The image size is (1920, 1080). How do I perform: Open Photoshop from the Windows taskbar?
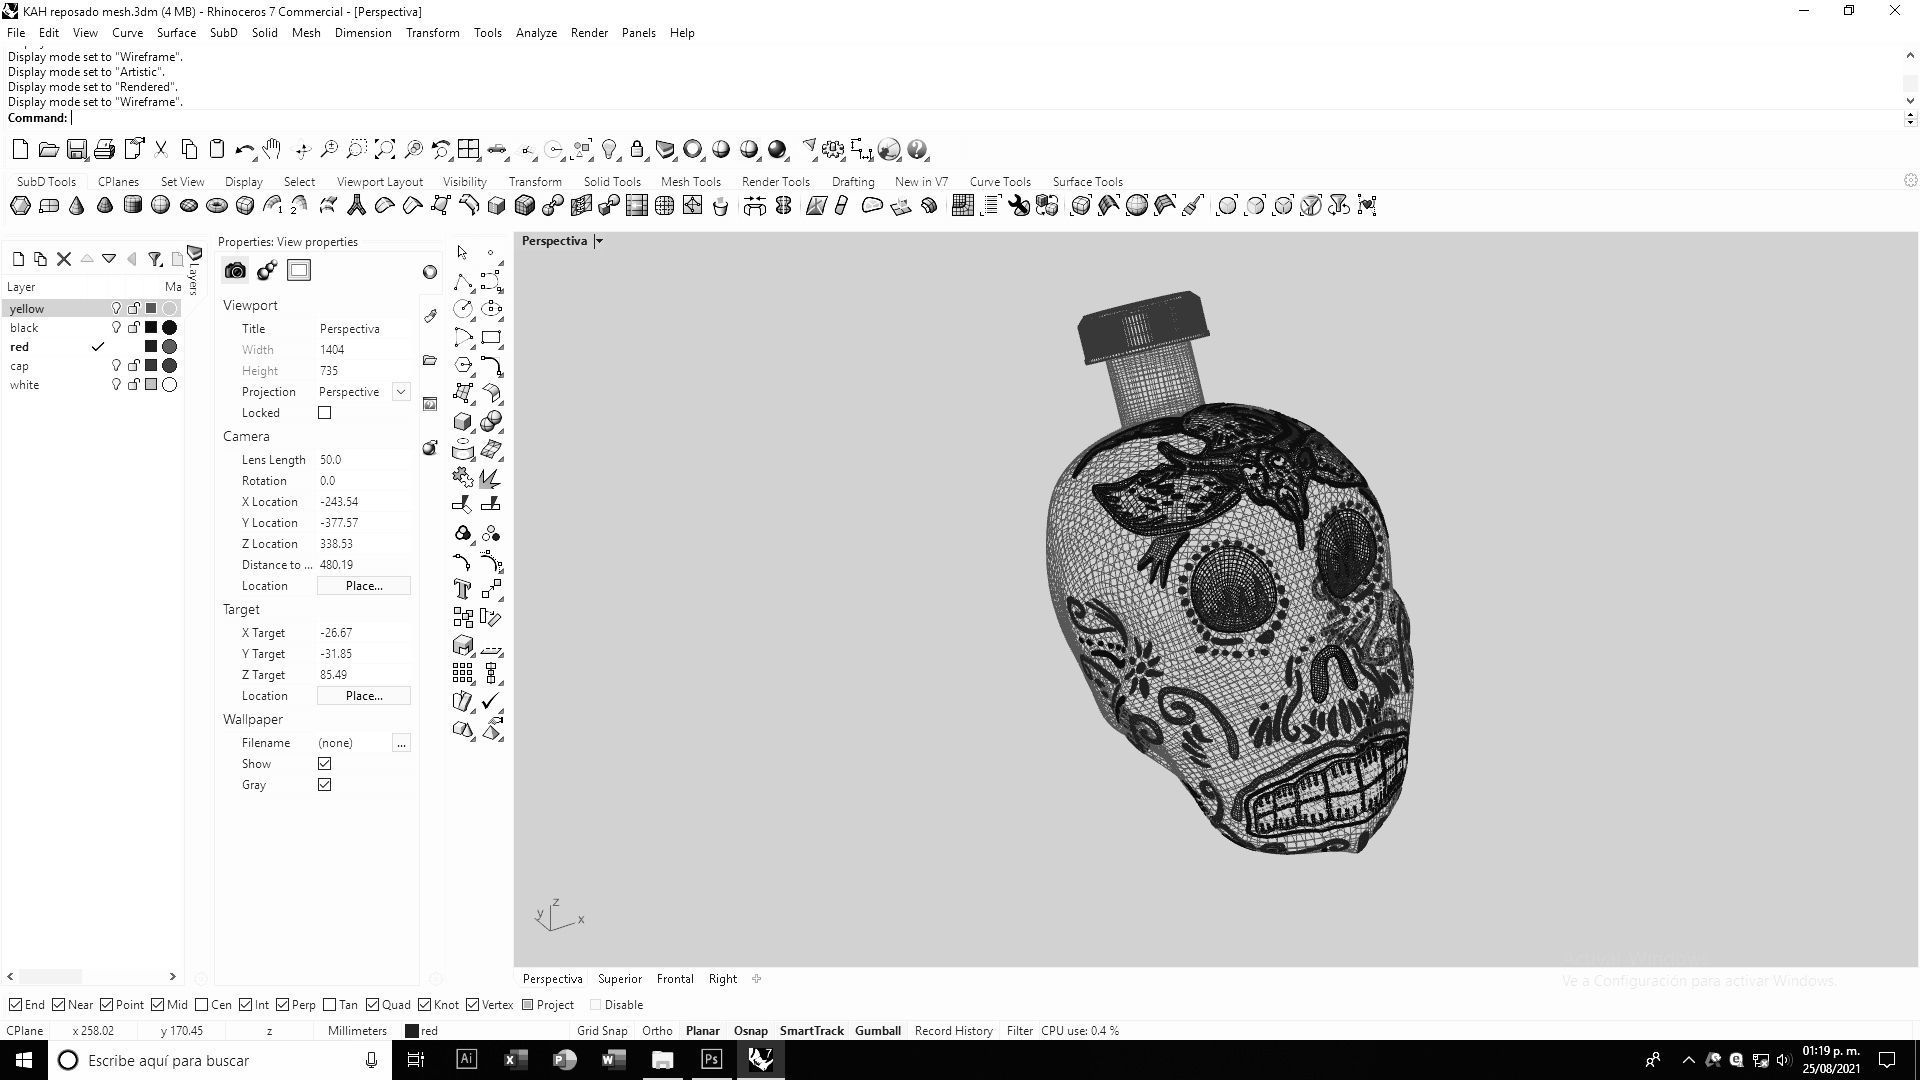coord(711,1060)
